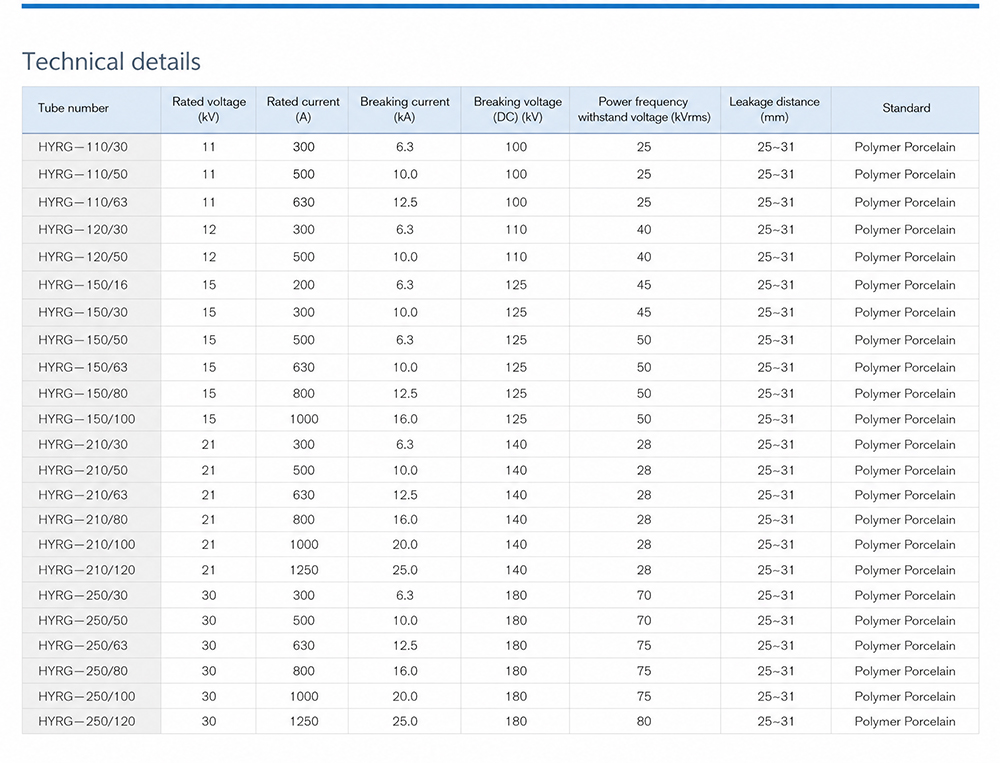Screen dimensions: 1000x763
Task: Click tube number "HYRG—210/50"
Action: coord(83,470)
